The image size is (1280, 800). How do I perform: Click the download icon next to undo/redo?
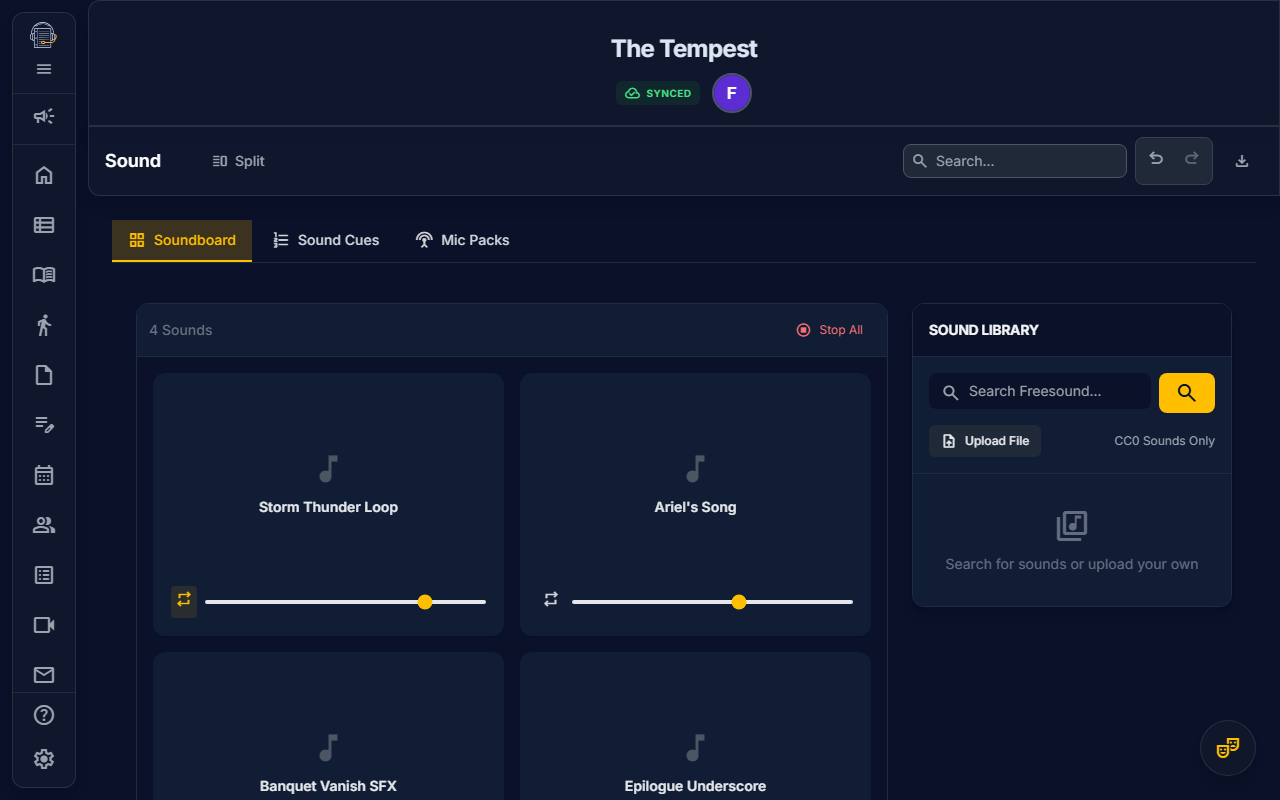[1241, 160]
